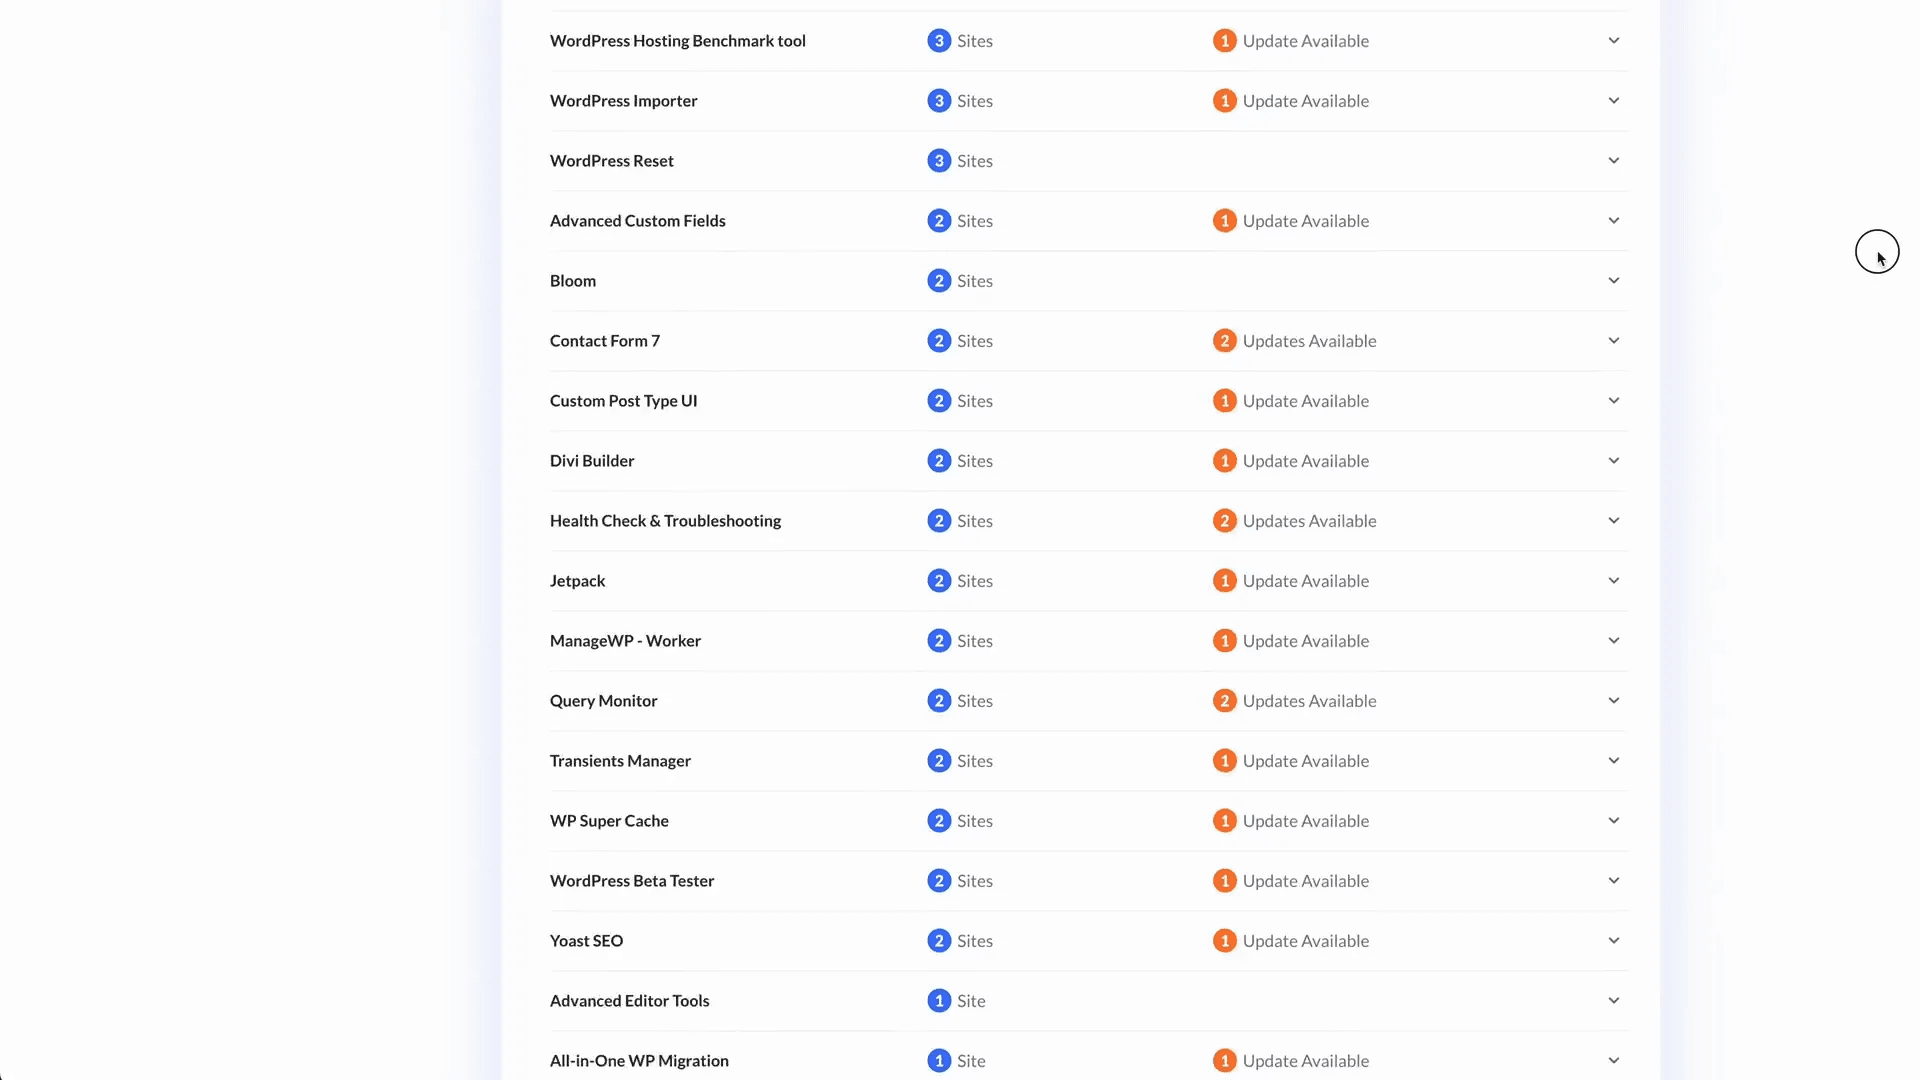Click Updates Available next to Health Check
Image resolution: width=1920 pixels, height=1080 pixels.
tap(1308, 520)
